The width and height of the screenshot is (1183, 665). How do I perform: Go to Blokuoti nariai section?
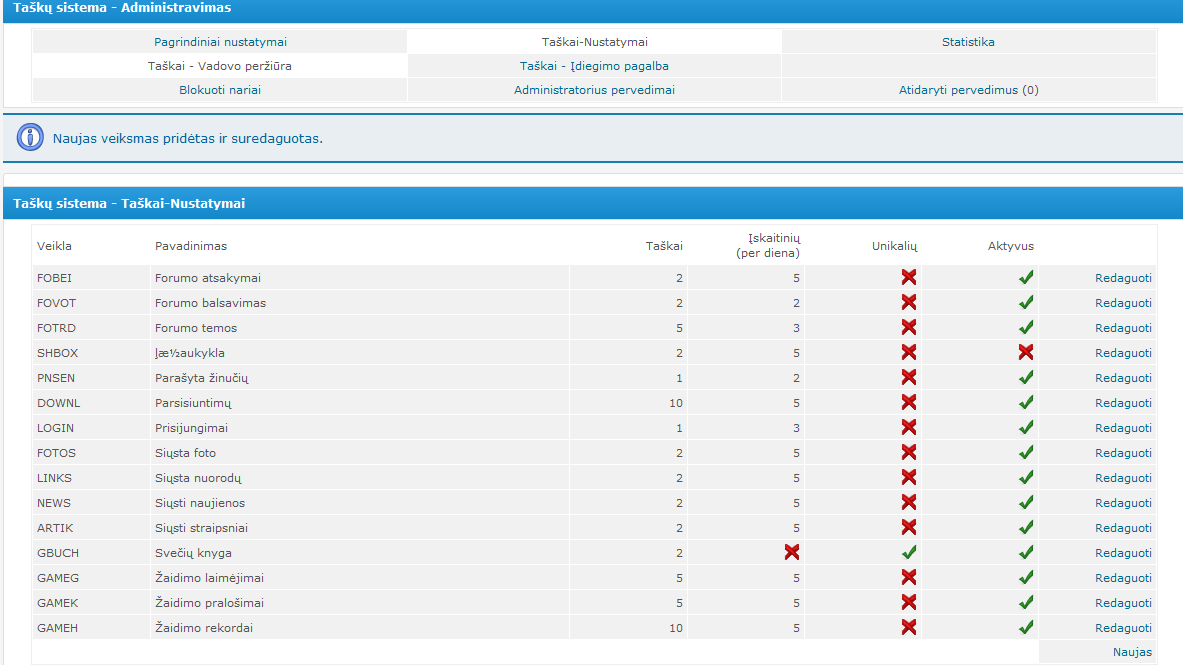[x=220, y=90]
